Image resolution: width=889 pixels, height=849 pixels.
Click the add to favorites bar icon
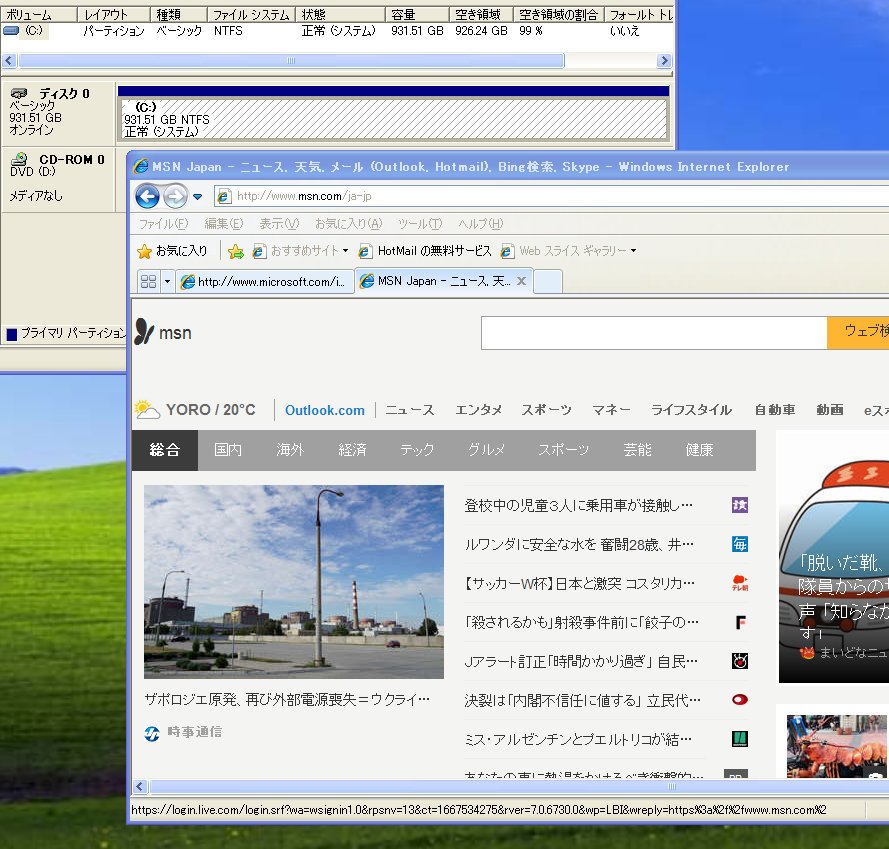236,251
